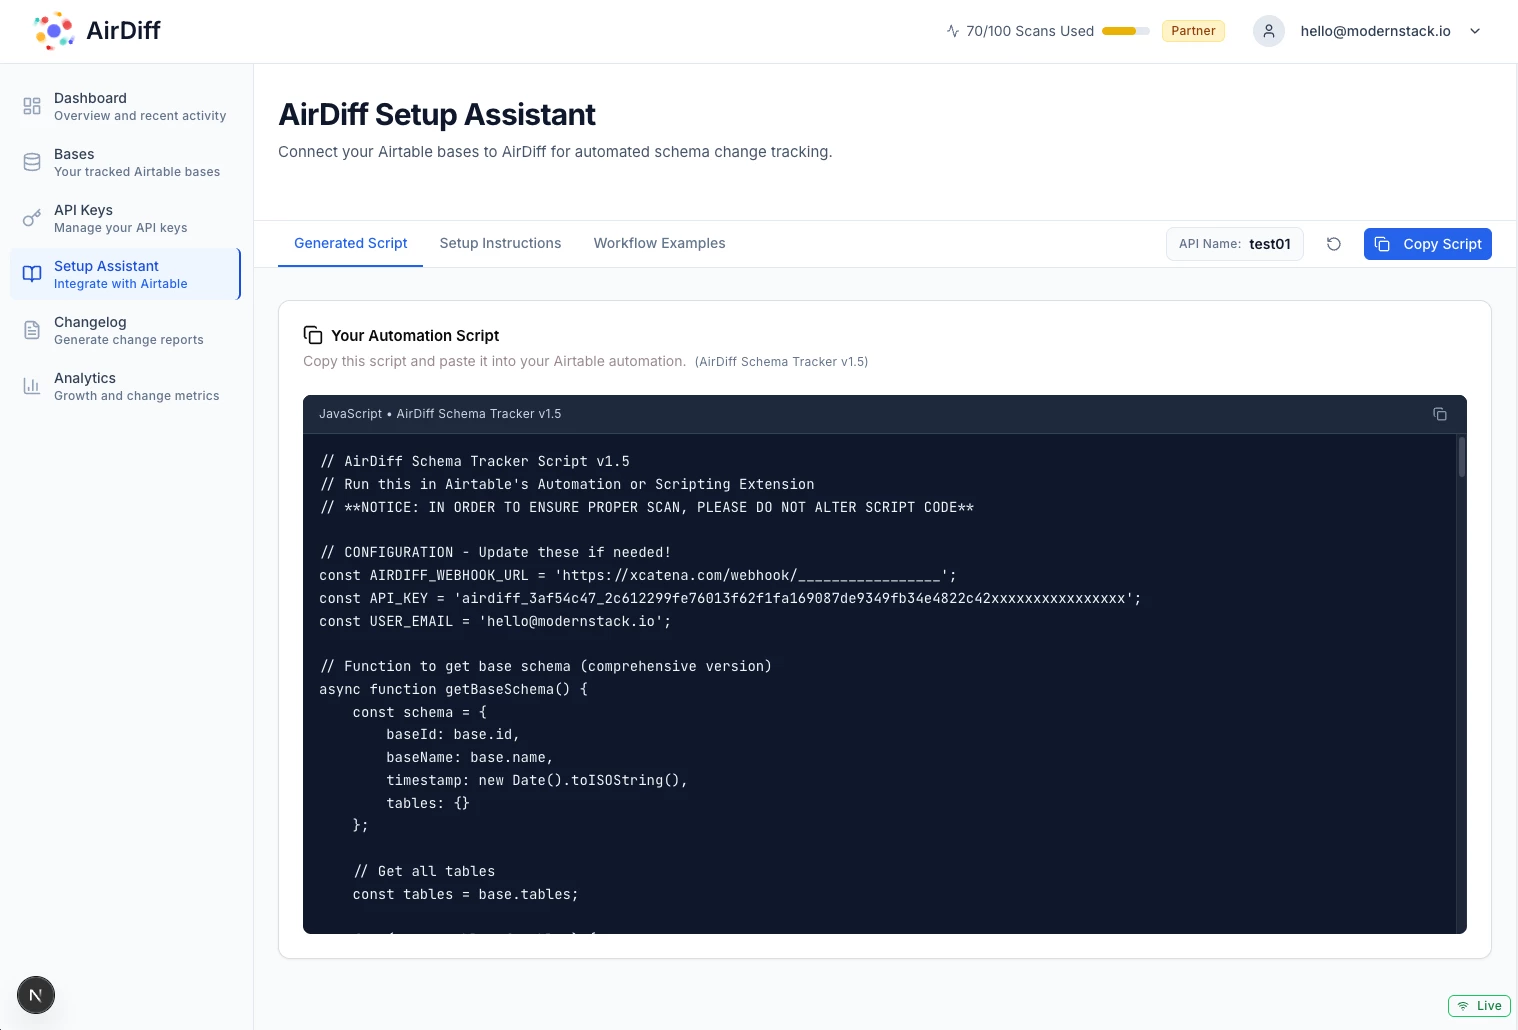
Task: Click the AirDiff Setup Assistant heading
Action: [x=437, y=114]
